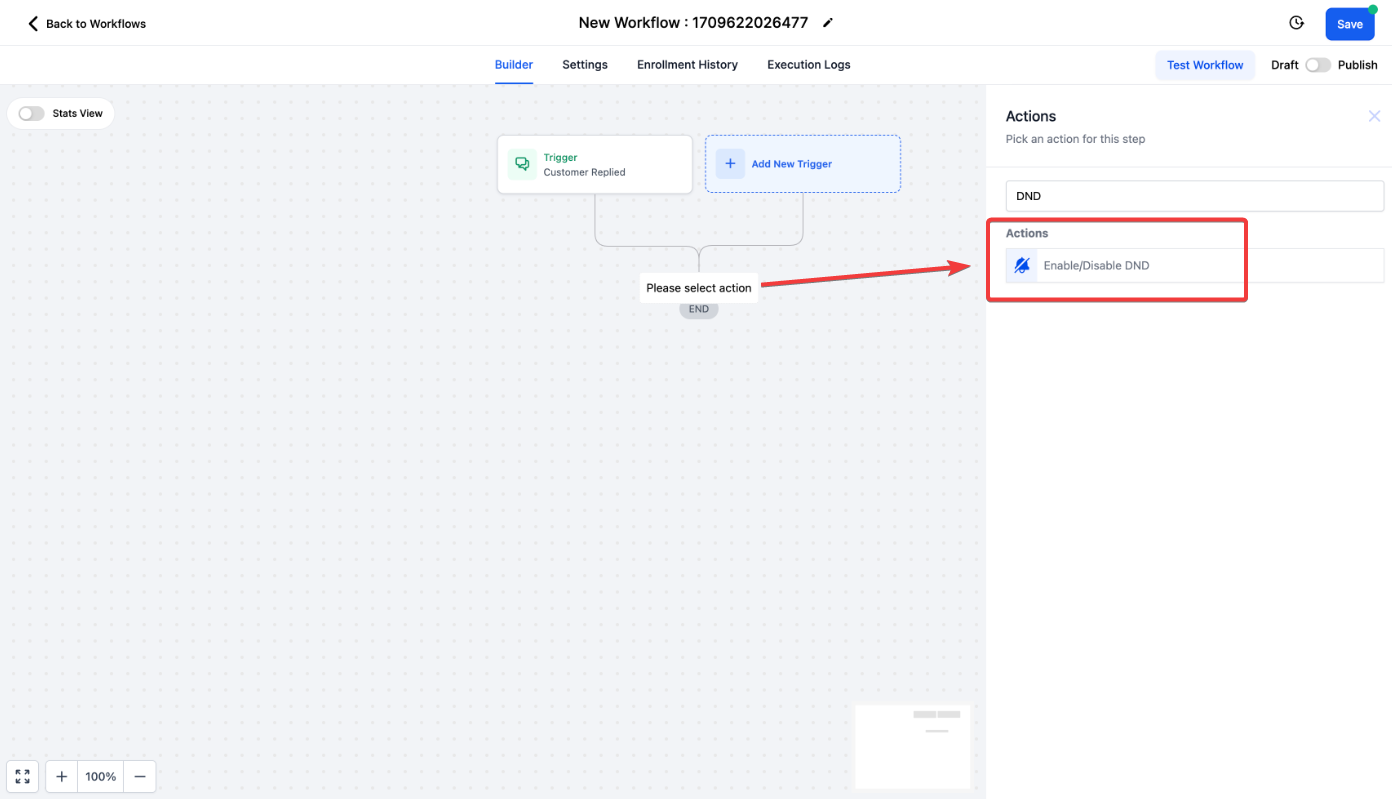This screenshot has width=1392, height=799.
Task: Toggle Draft to Publish switch
Action: click(x=1318, y=65)
